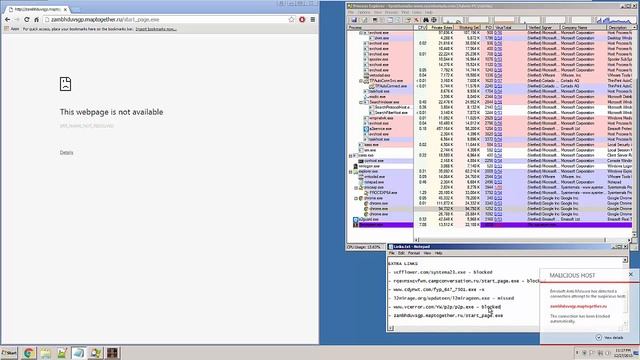Click the Process Explorer horizontal scrollbar
The image size is (640, 360).
(x=522, y=240)
